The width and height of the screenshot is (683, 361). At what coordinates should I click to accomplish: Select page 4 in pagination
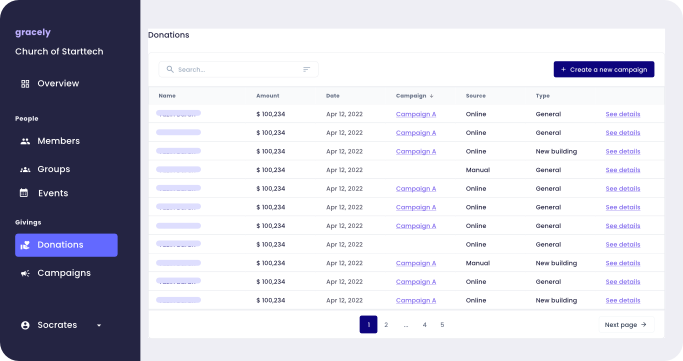point(424,325)
